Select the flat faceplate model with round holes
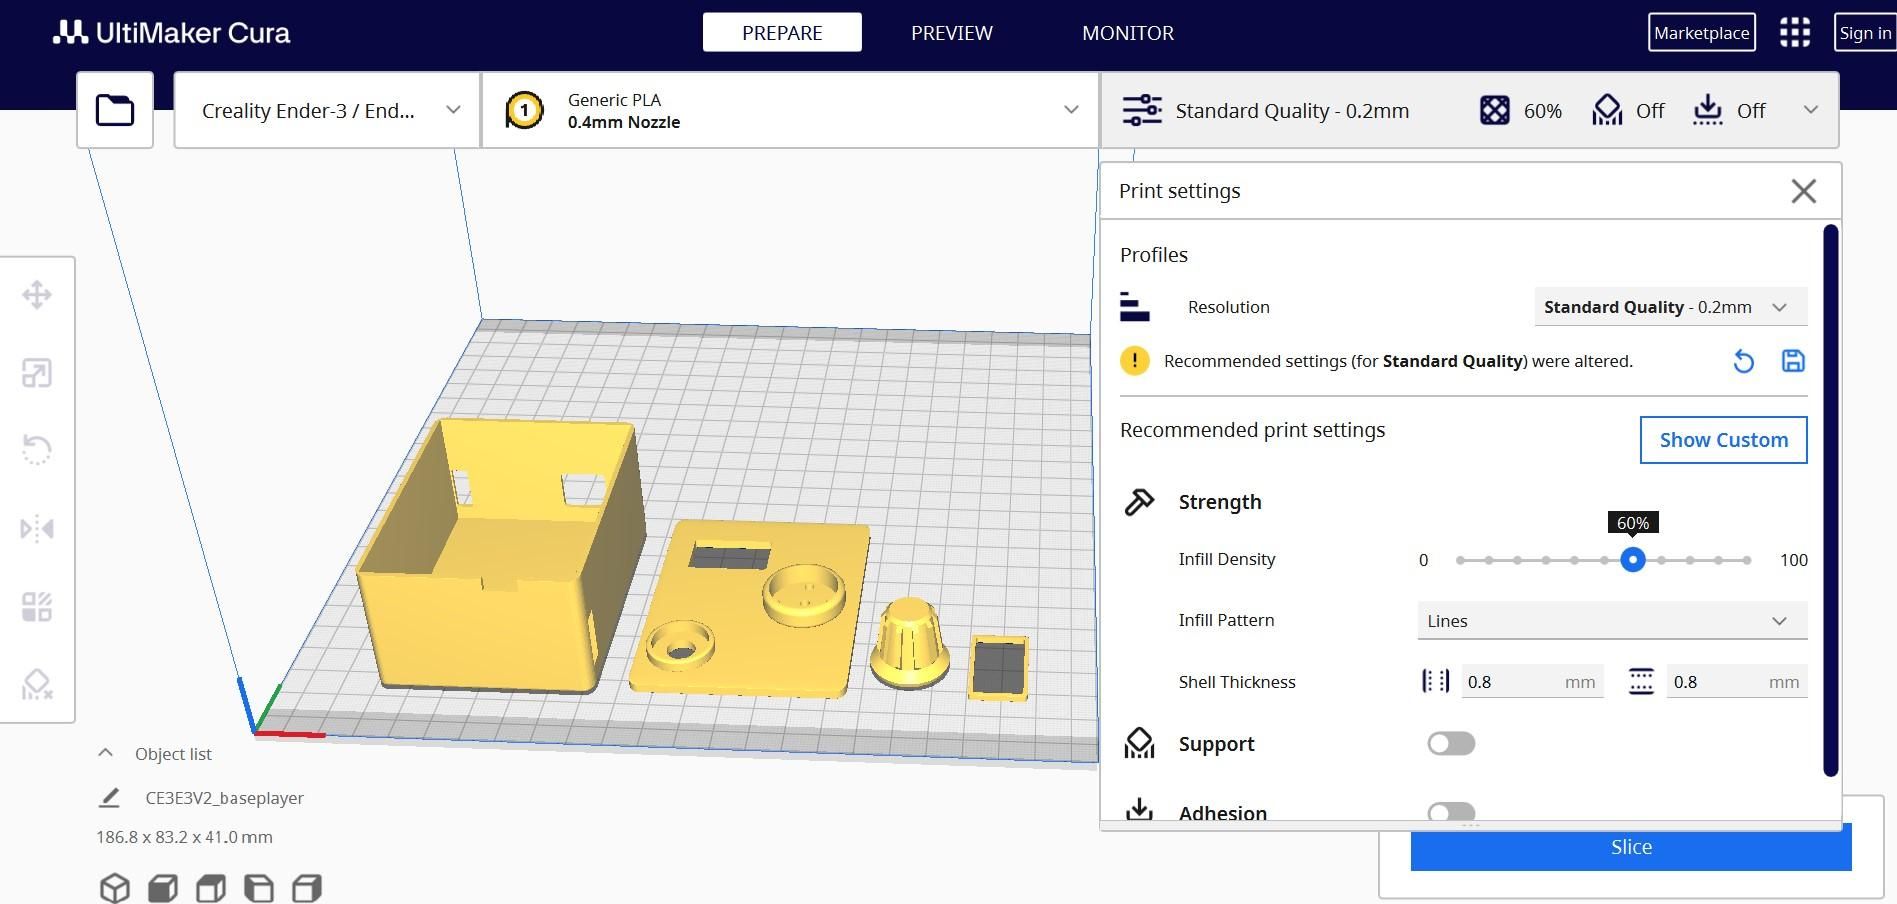 tap(750, 607)
